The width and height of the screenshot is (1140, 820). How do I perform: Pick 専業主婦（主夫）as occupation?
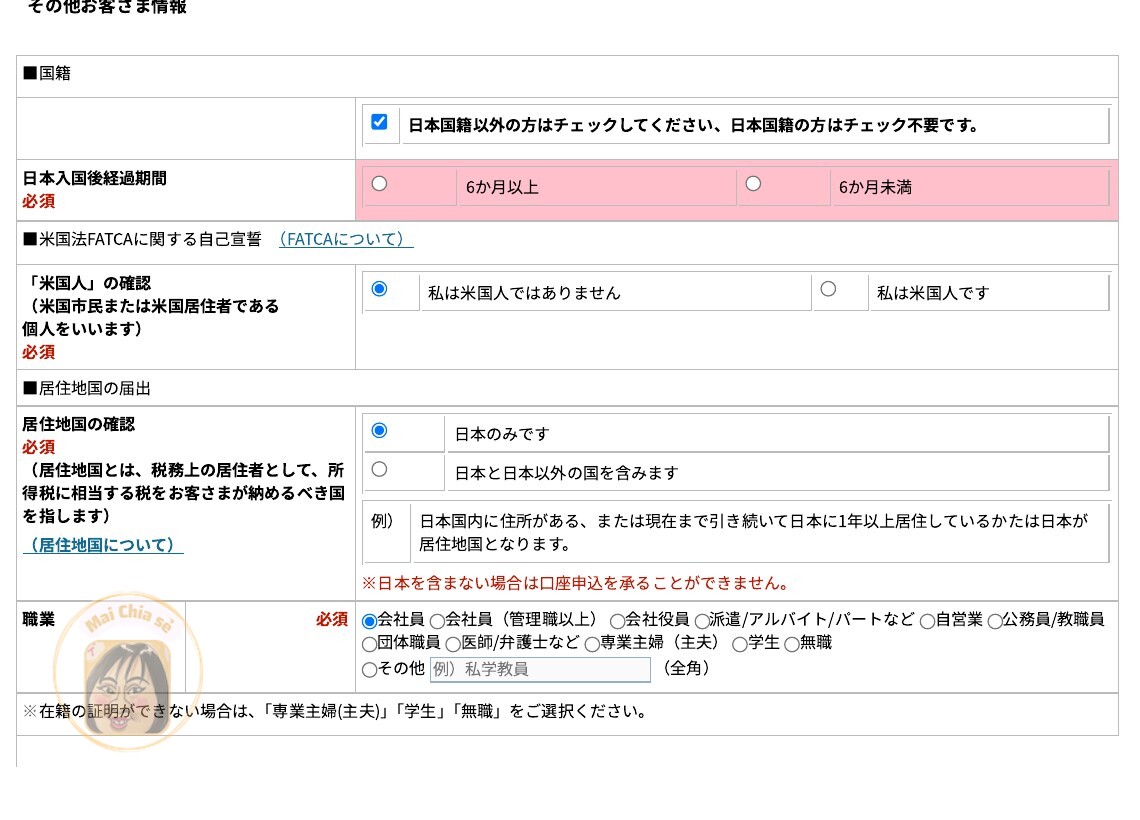592,644
